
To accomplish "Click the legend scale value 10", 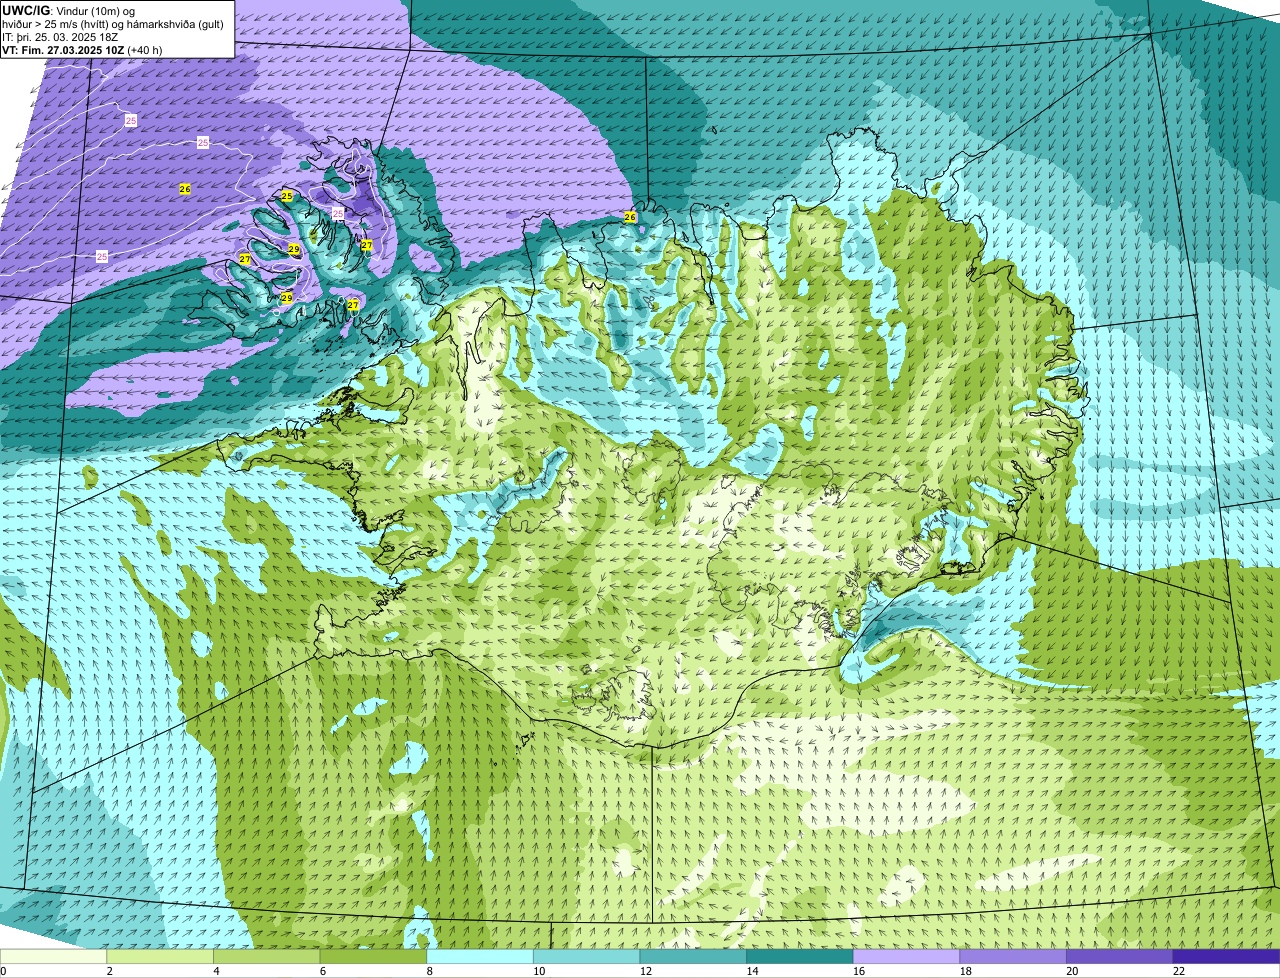I will 539,971.
